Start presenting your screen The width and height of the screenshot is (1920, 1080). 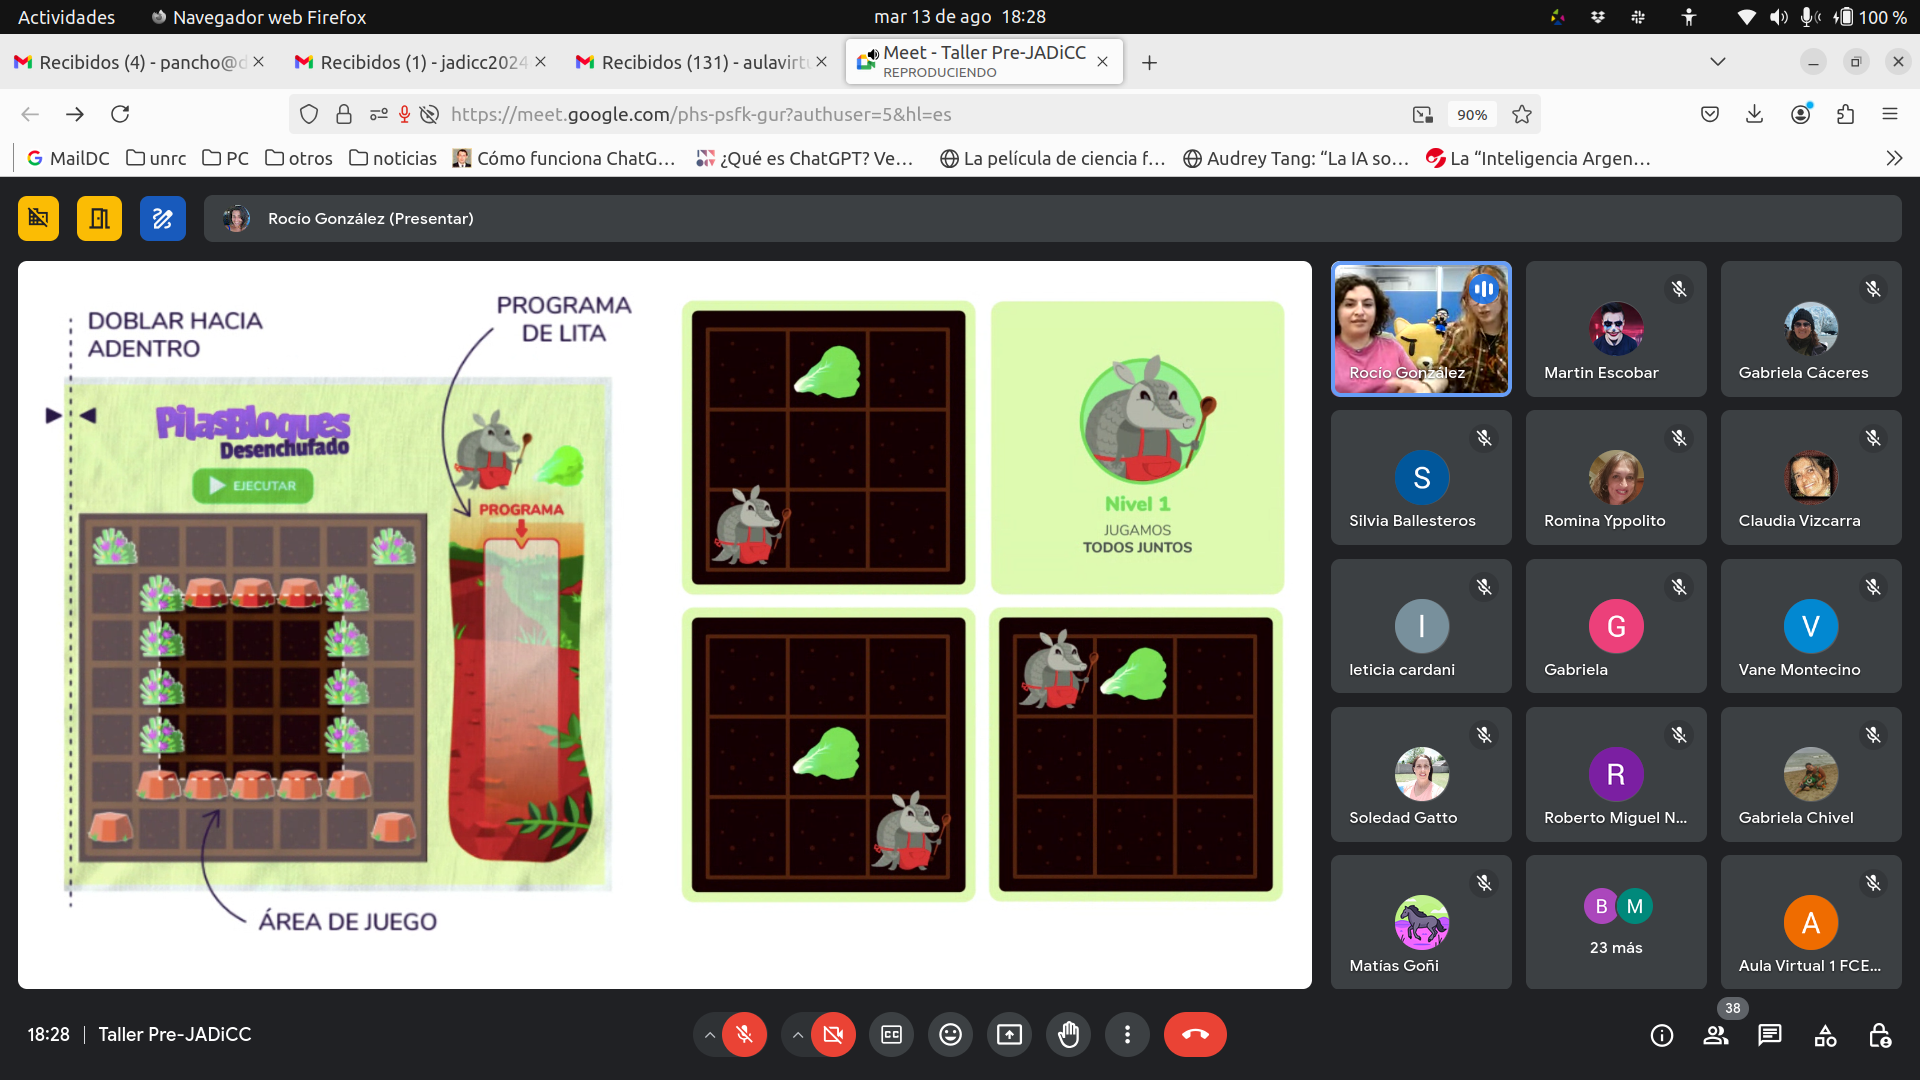tap(1009, 1034)
